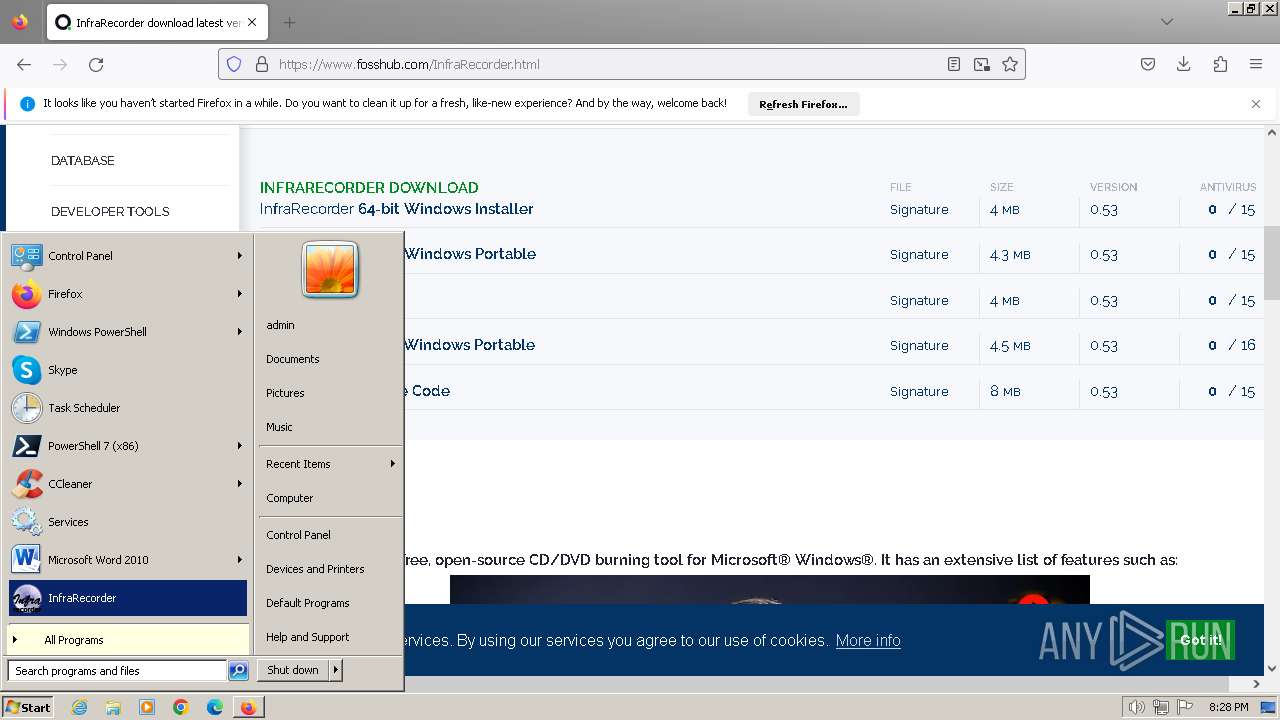The image size is (1280, 720).
Task: Click the shield tracking protection icon
Action: [x=234, y=64]
